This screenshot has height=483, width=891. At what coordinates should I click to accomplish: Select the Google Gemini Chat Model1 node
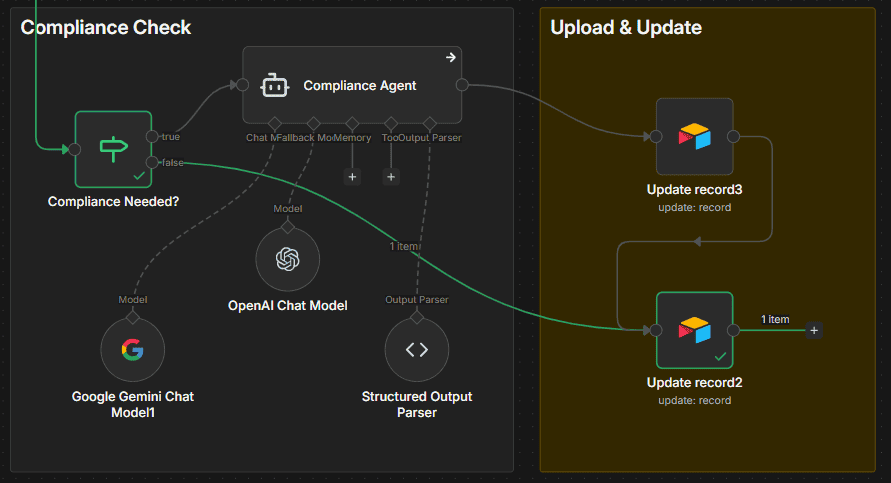(x=133, y=350)
